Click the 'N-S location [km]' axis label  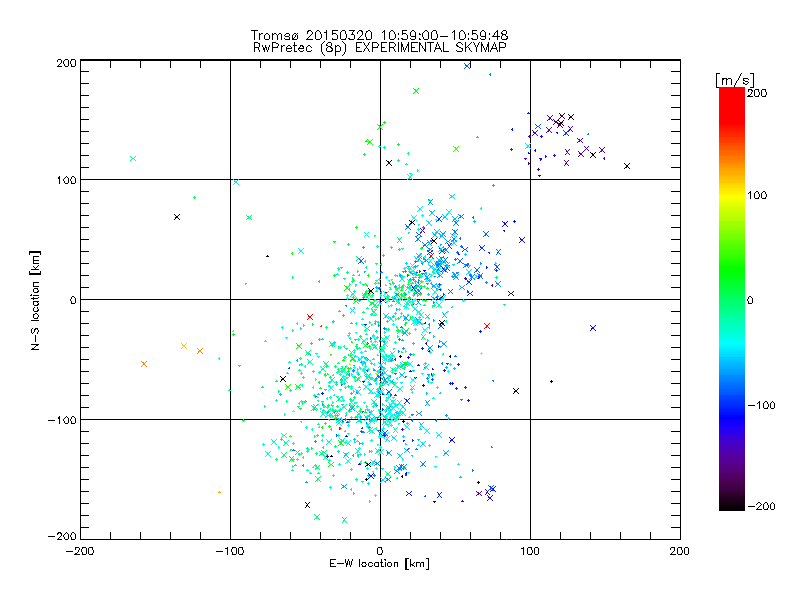coord(35,300)
